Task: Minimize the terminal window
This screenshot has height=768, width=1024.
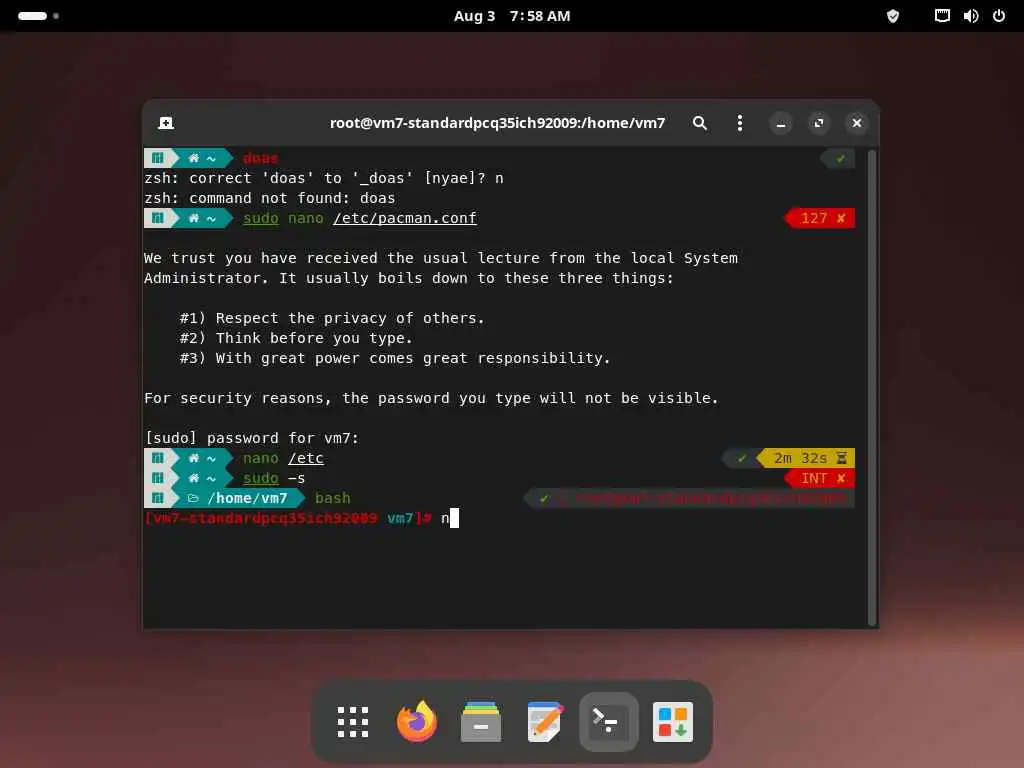Action: click(780, 123)
